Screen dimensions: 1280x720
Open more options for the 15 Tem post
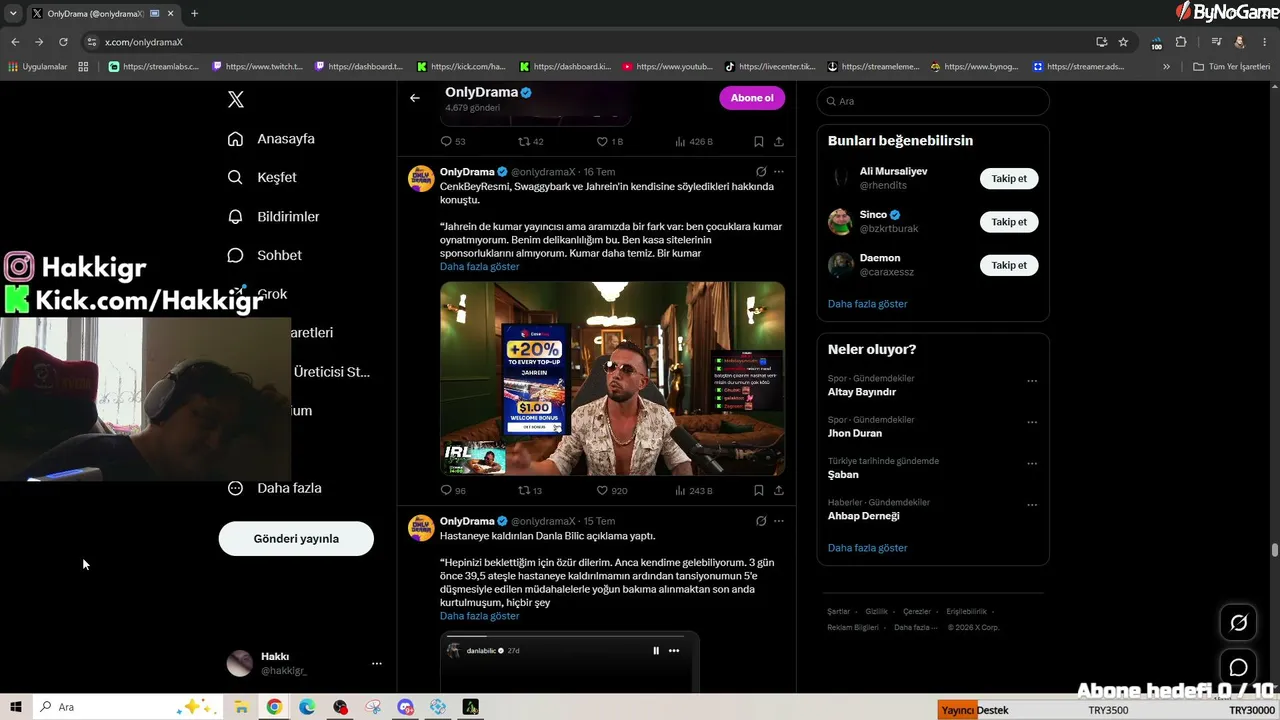779,521
